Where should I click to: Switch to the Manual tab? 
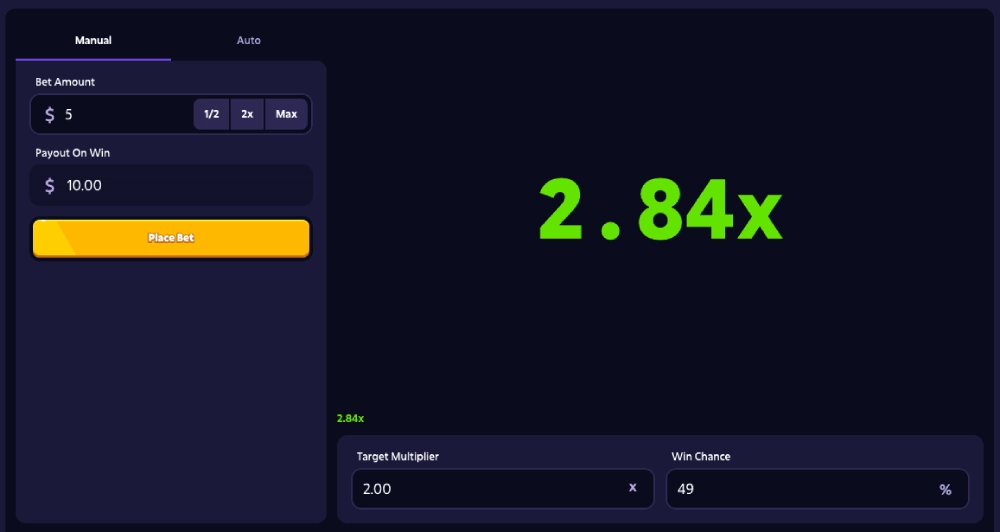pos(93,40)
